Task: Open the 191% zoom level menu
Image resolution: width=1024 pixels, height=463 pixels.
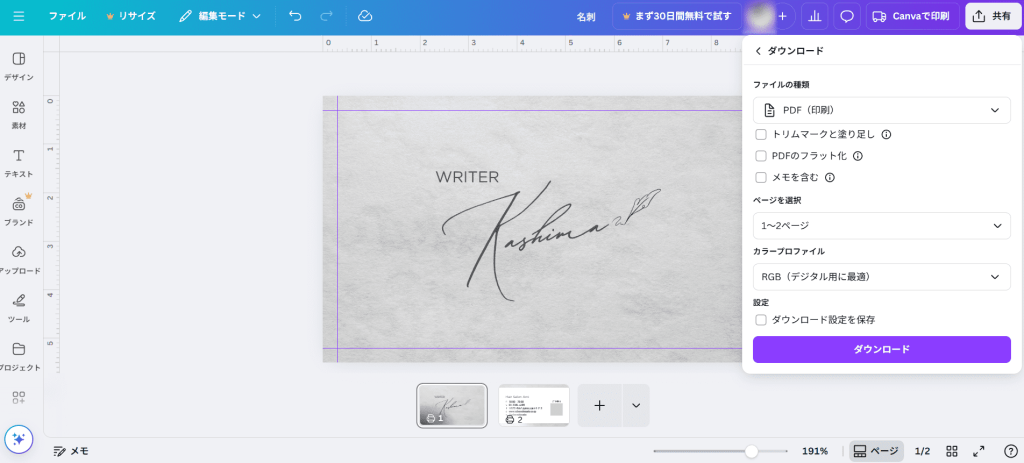Action: click(815, 451)
